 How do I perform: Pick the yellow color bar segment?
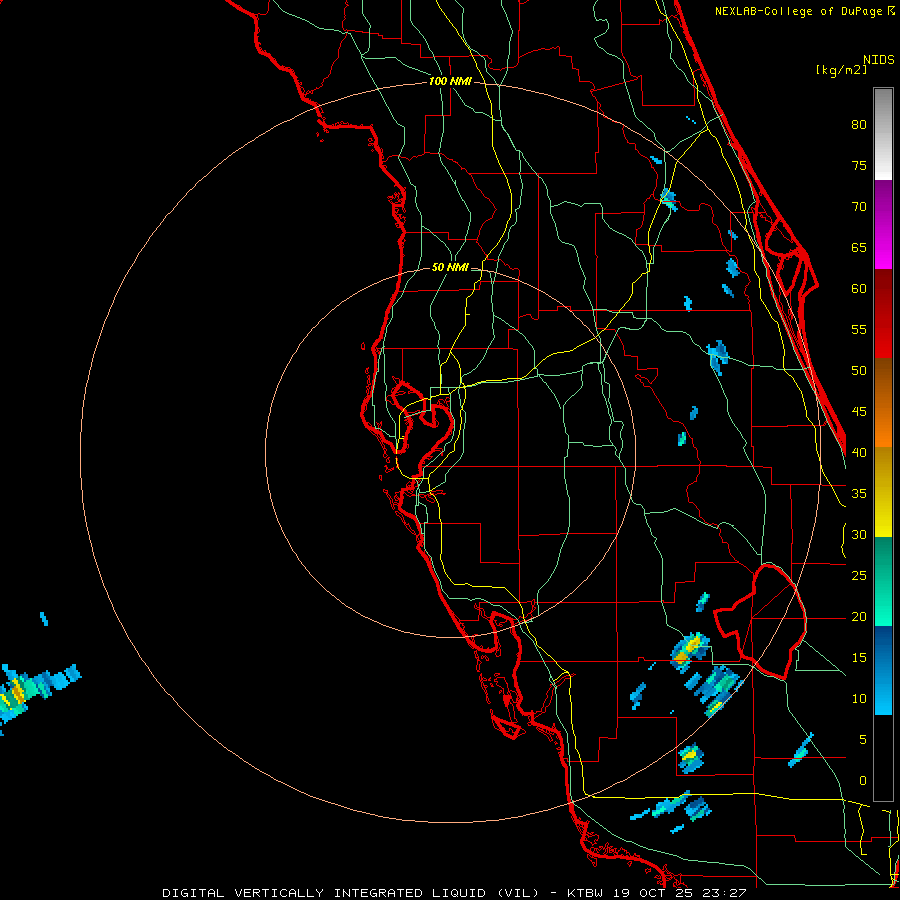883,492
